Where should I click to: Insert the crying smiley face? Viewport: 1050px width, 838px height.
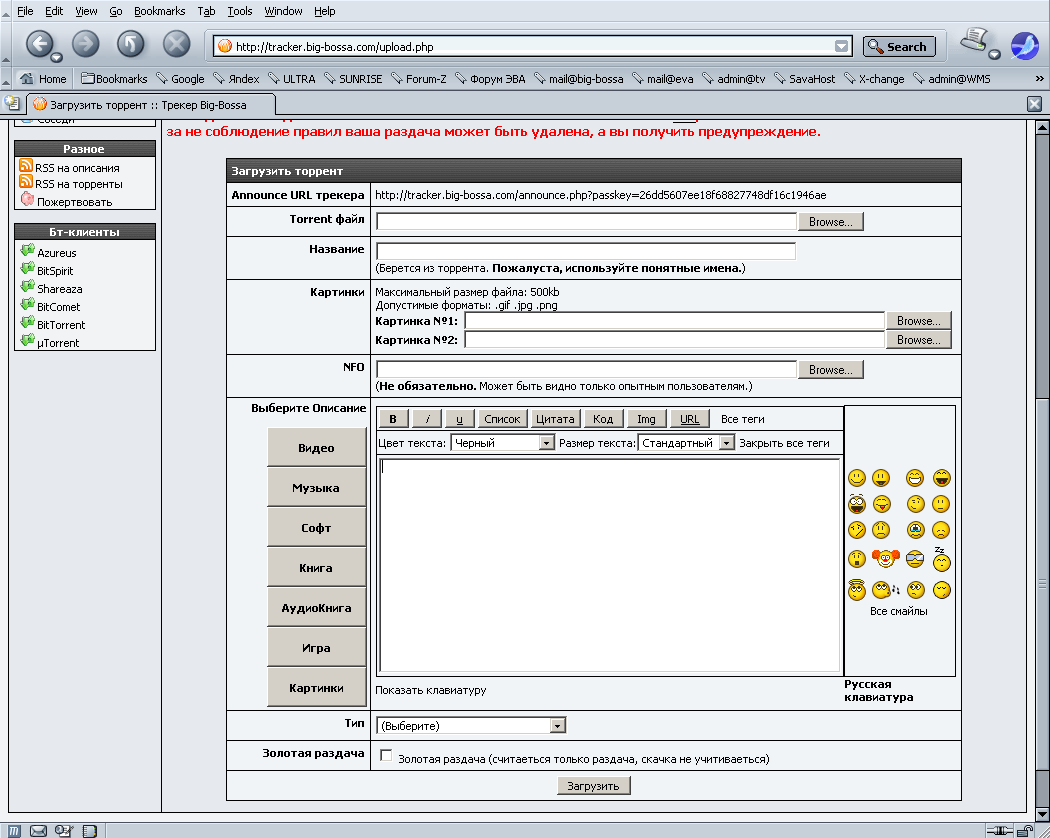(914, 530)
